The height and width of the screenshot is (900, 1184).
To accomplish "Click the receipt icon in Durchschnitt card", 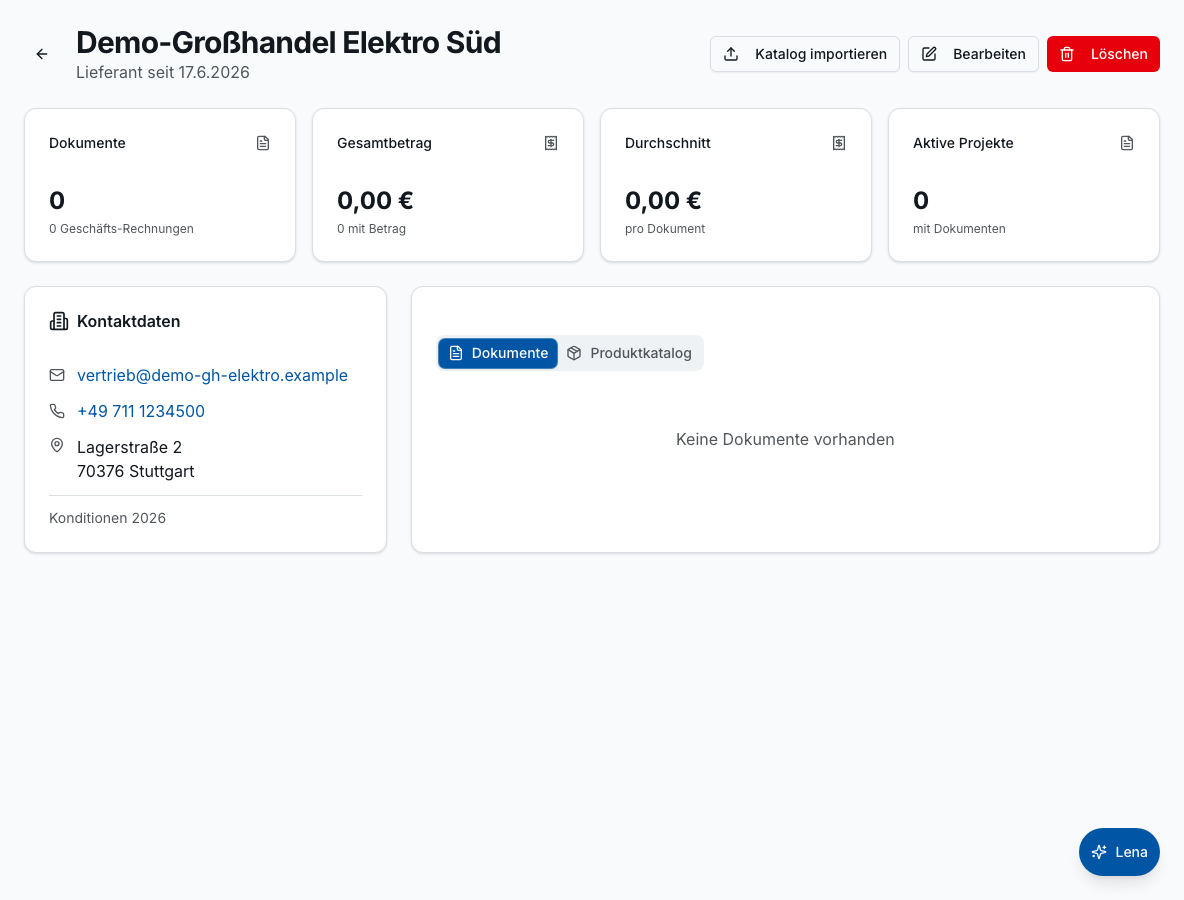I will (x=838, y=143).
